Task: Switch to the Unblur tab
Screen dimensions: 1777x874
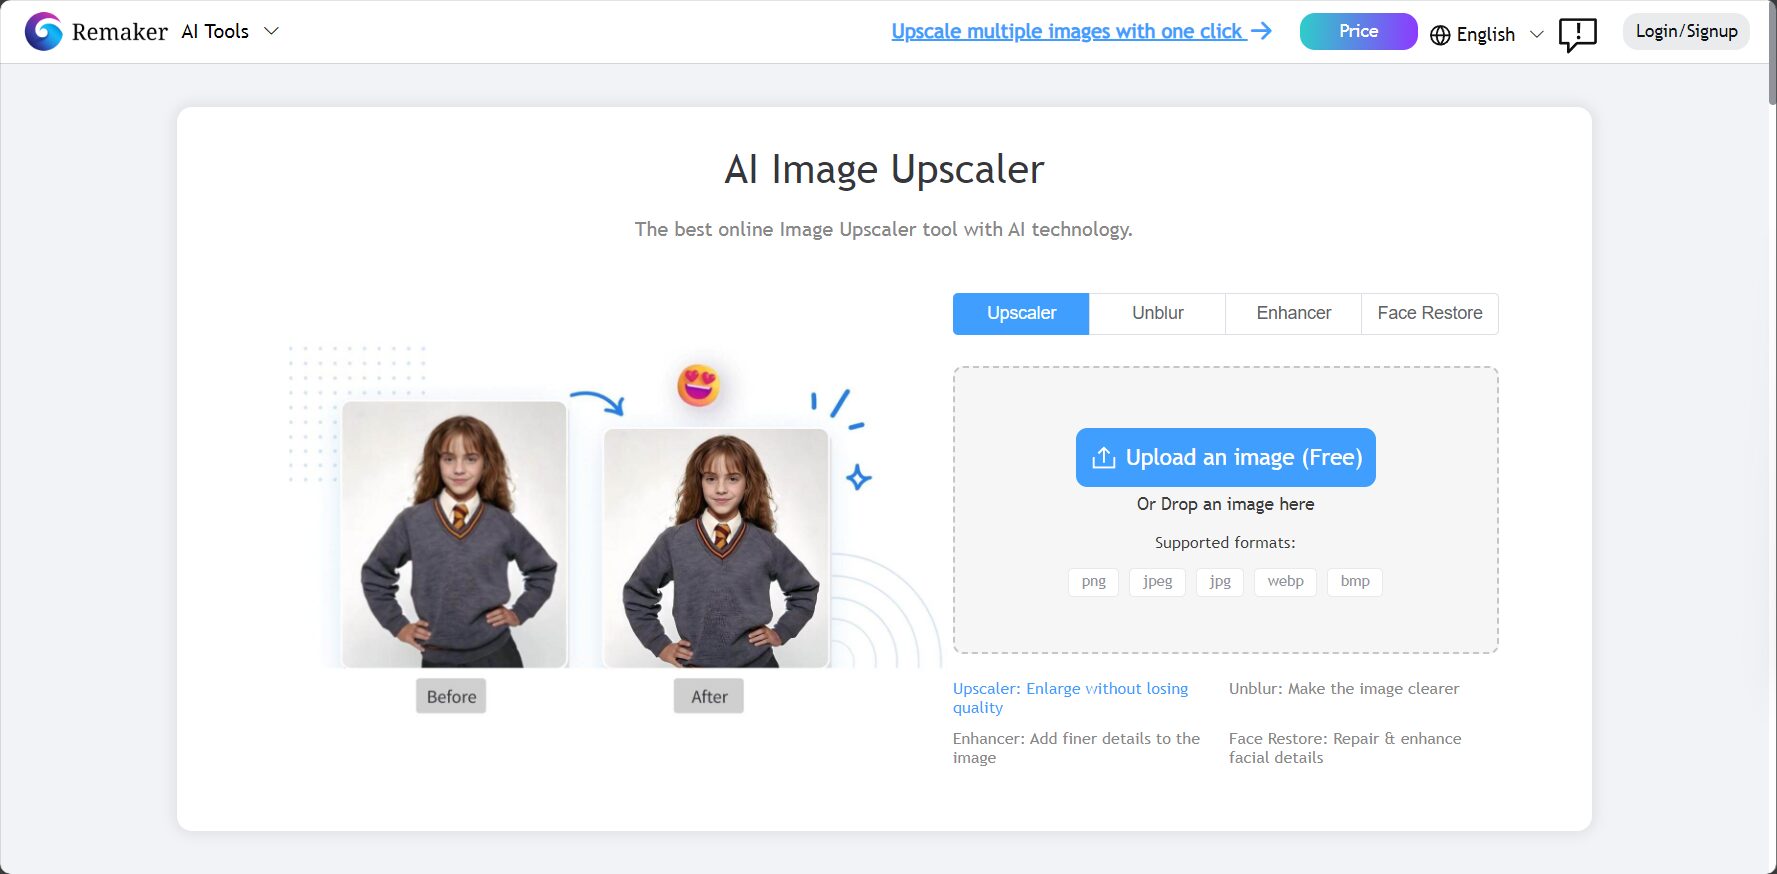Action: [x=1157, y=314]
